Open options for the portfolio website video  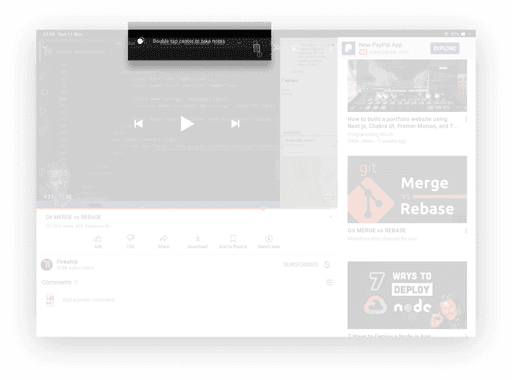[x=466, y=119]
